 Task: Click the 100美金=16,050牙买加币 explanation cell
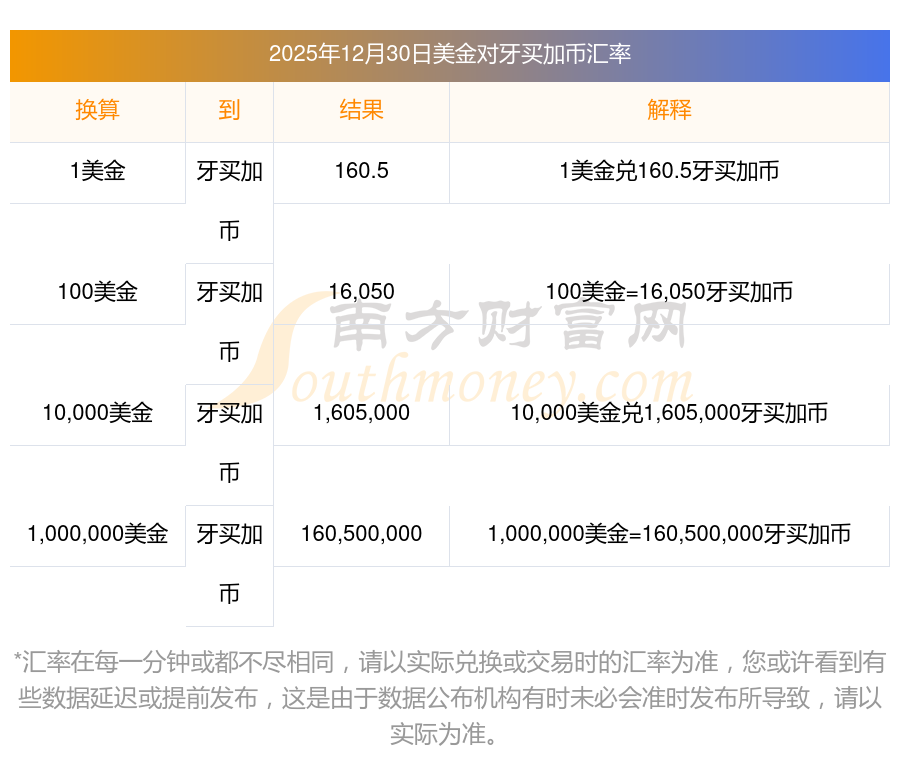pyautogui.click(x=669, y=292)
